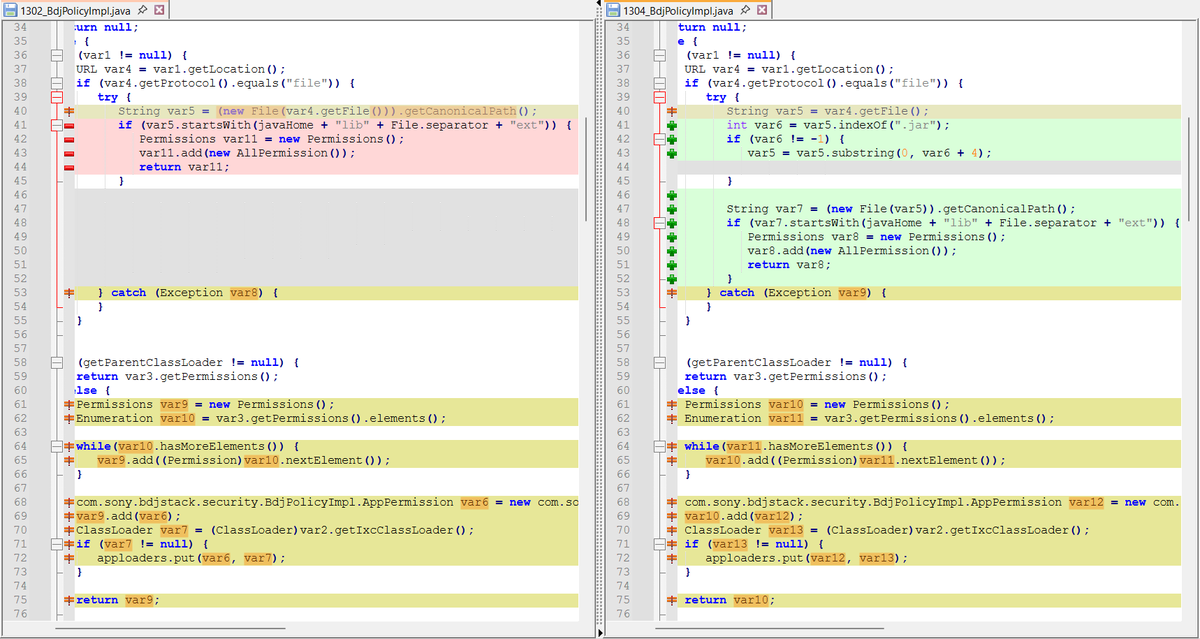Click 'catch (Exception var8)' in left pane
This screenshot has height=639, width=1200.
coord(188,293)
